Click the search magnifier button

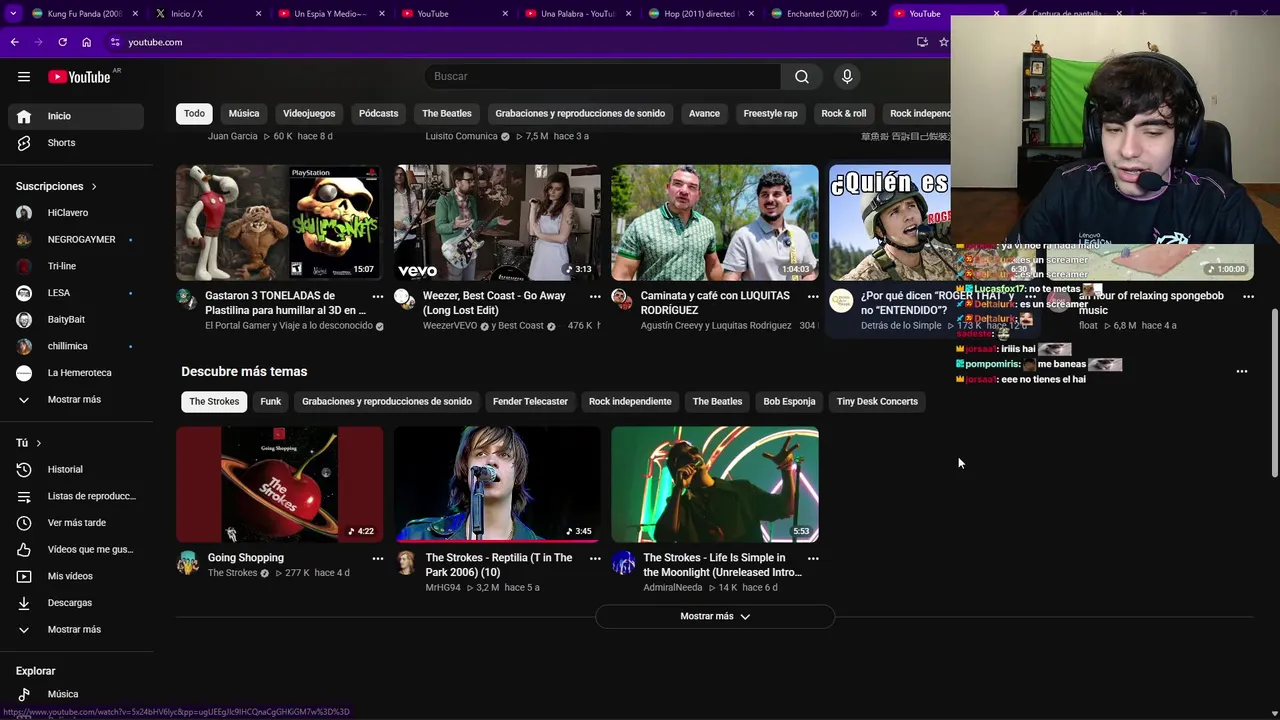click(802, 76)
